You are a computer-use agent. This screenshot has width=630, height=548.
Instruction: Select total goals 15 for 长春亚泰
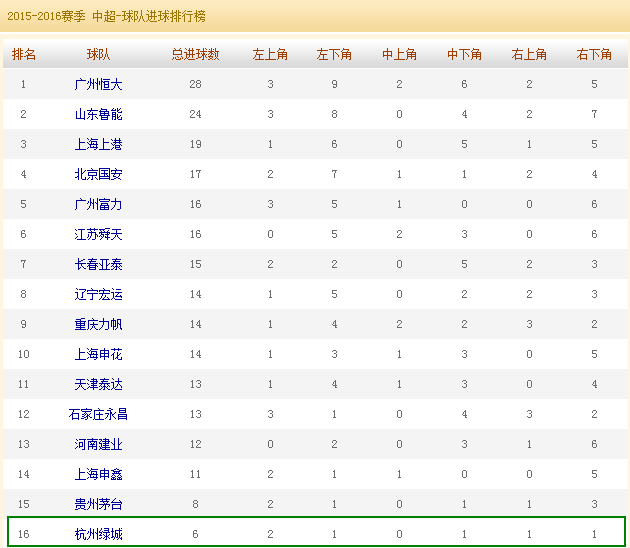click(195, 264)
